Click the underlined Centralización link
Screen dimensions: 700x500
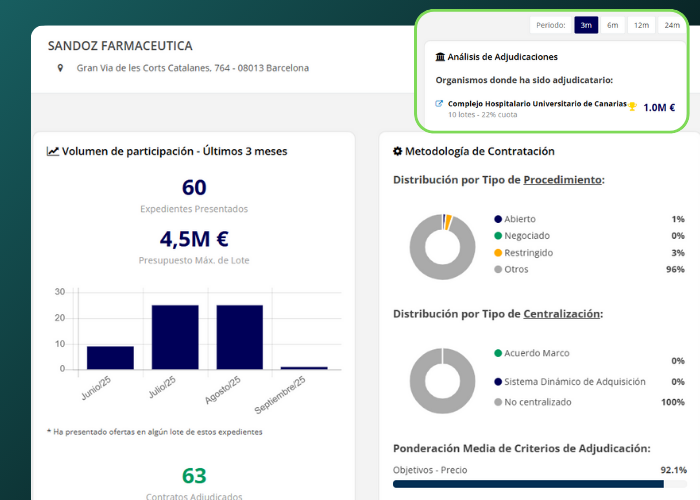tap(561, 314)
